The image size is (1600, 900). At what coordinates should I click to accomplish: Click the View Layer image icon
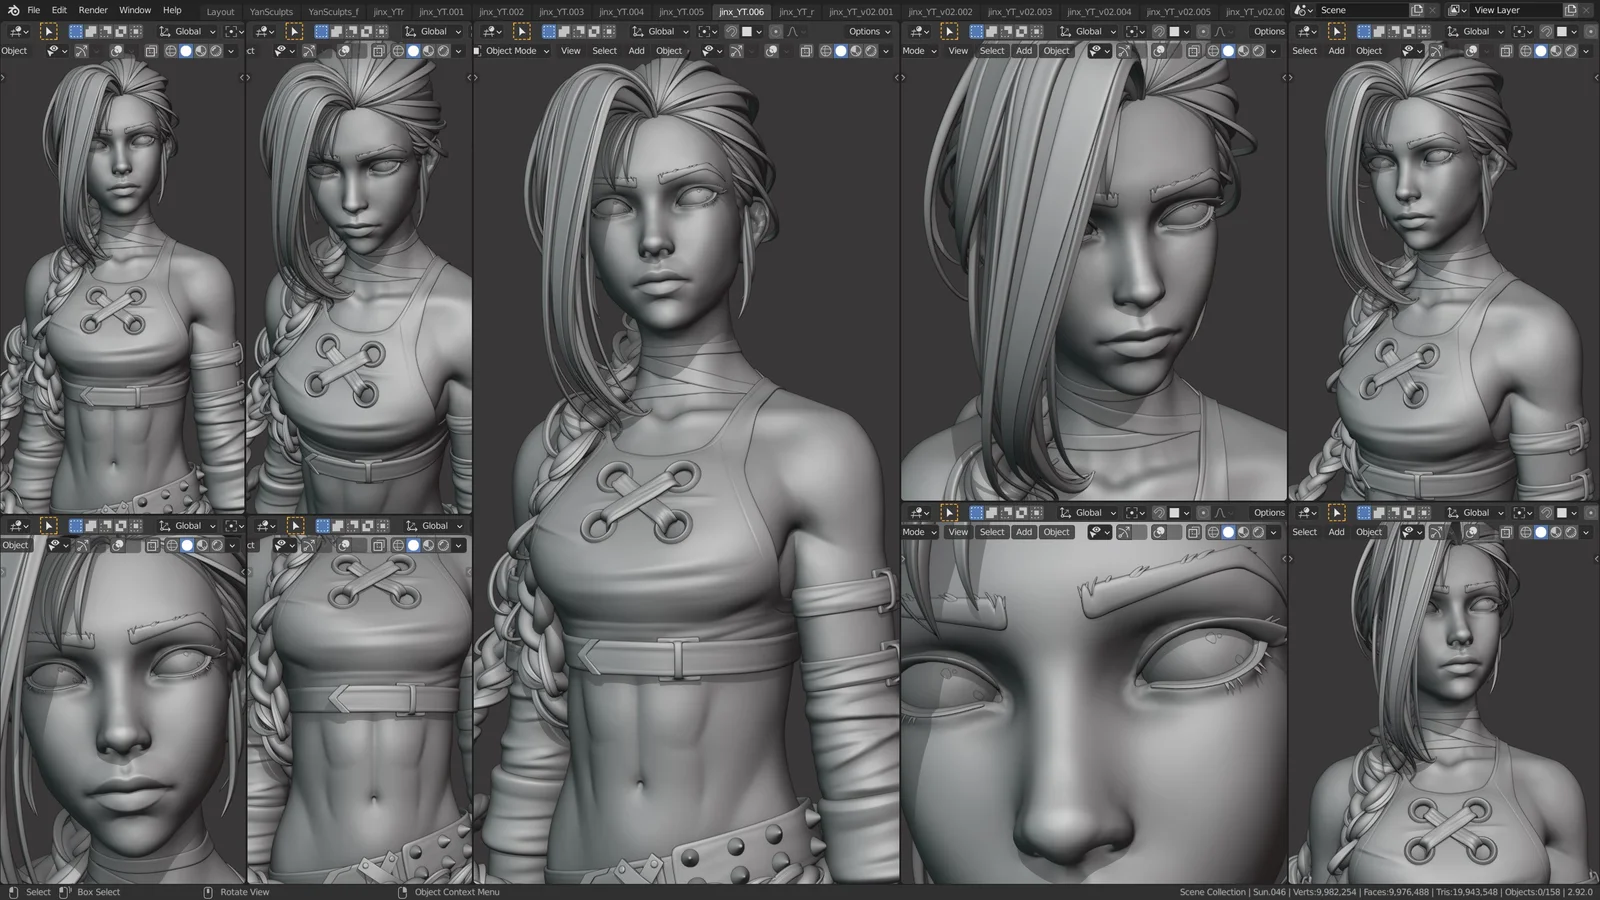click(x=1454, y=10)
